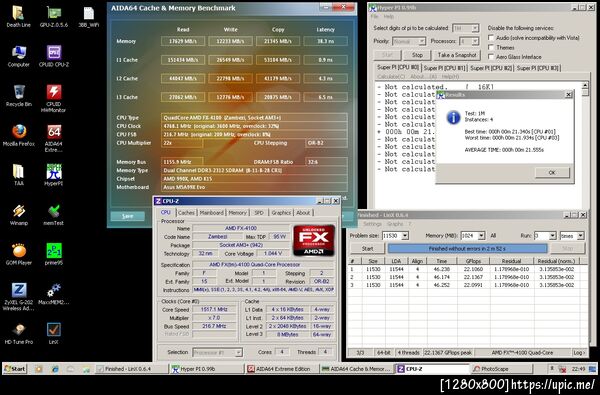Toggle Aero Glass Interface checkbox
The image size is (600, 395).
[x=491, y=57]
